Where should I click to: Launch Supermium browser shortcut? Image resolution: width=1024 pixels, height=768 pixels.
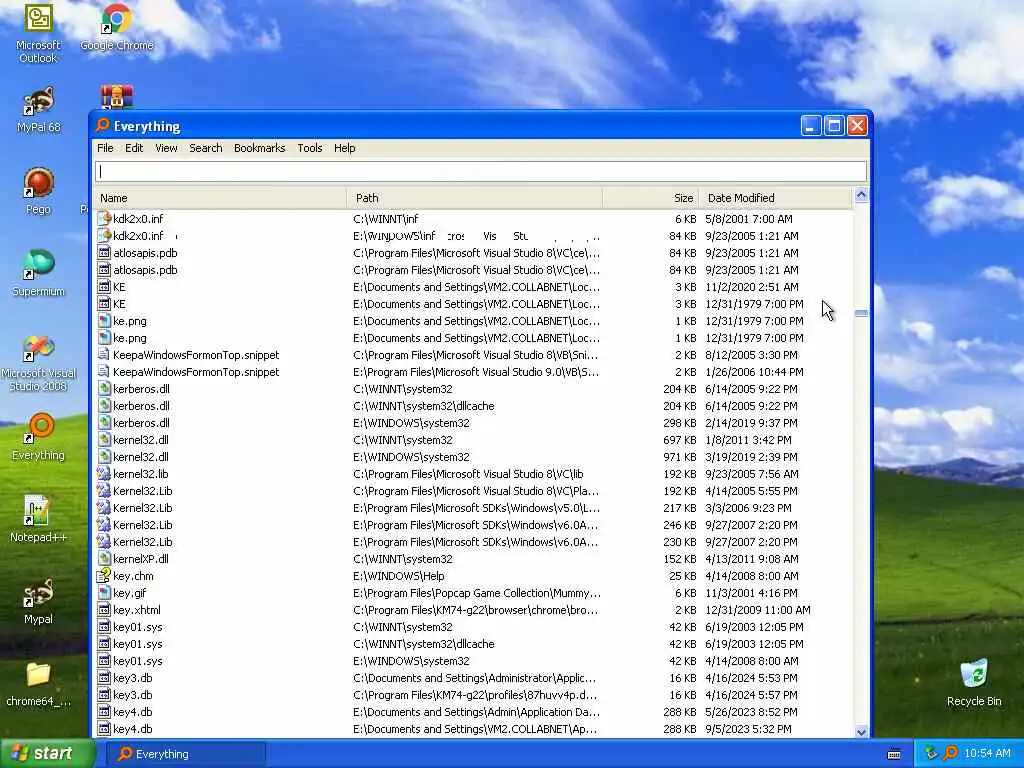[38, 273]
